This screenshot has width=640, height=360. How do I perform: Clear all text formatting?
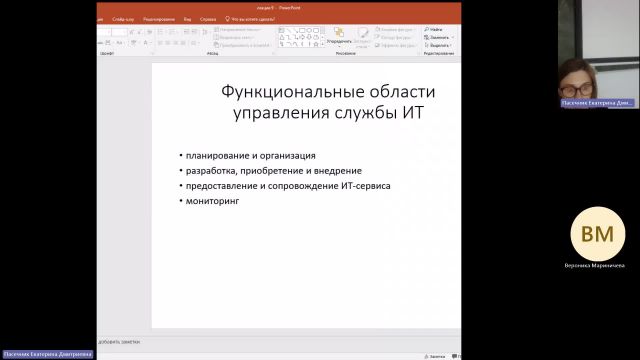tap(150, 32)
